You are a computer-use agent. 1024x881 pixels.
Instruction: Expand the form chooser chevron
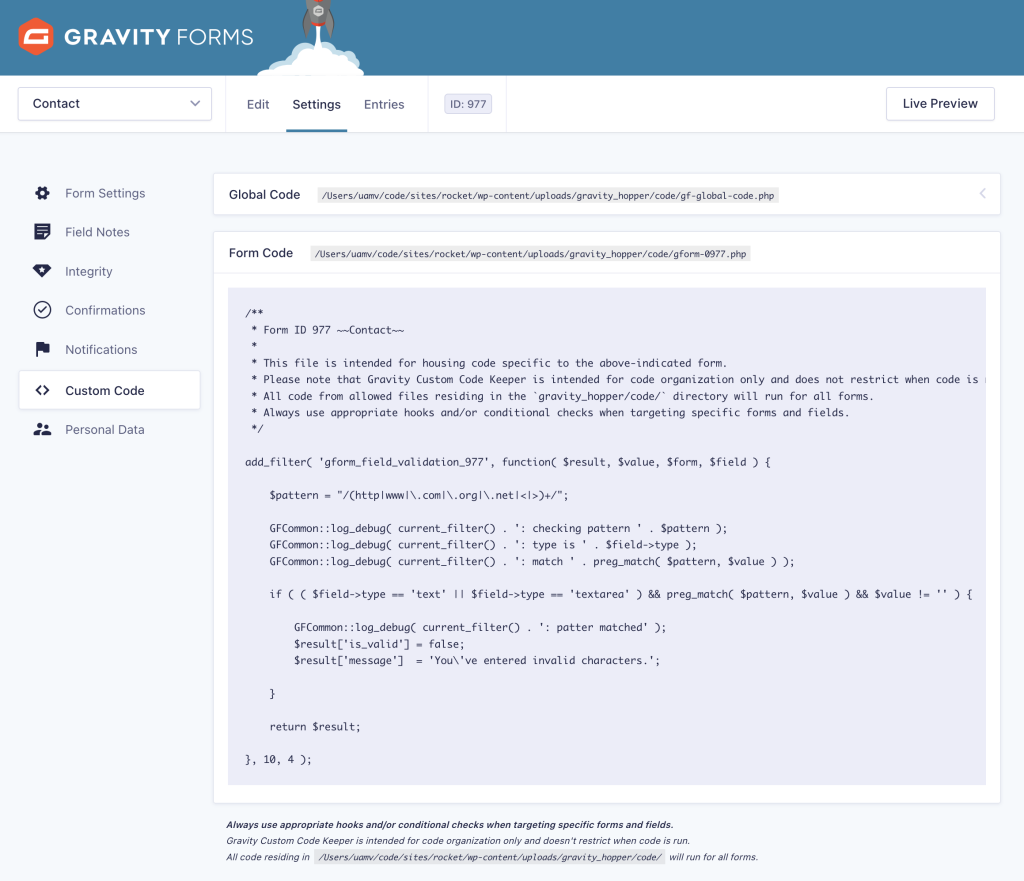(195, 103)
